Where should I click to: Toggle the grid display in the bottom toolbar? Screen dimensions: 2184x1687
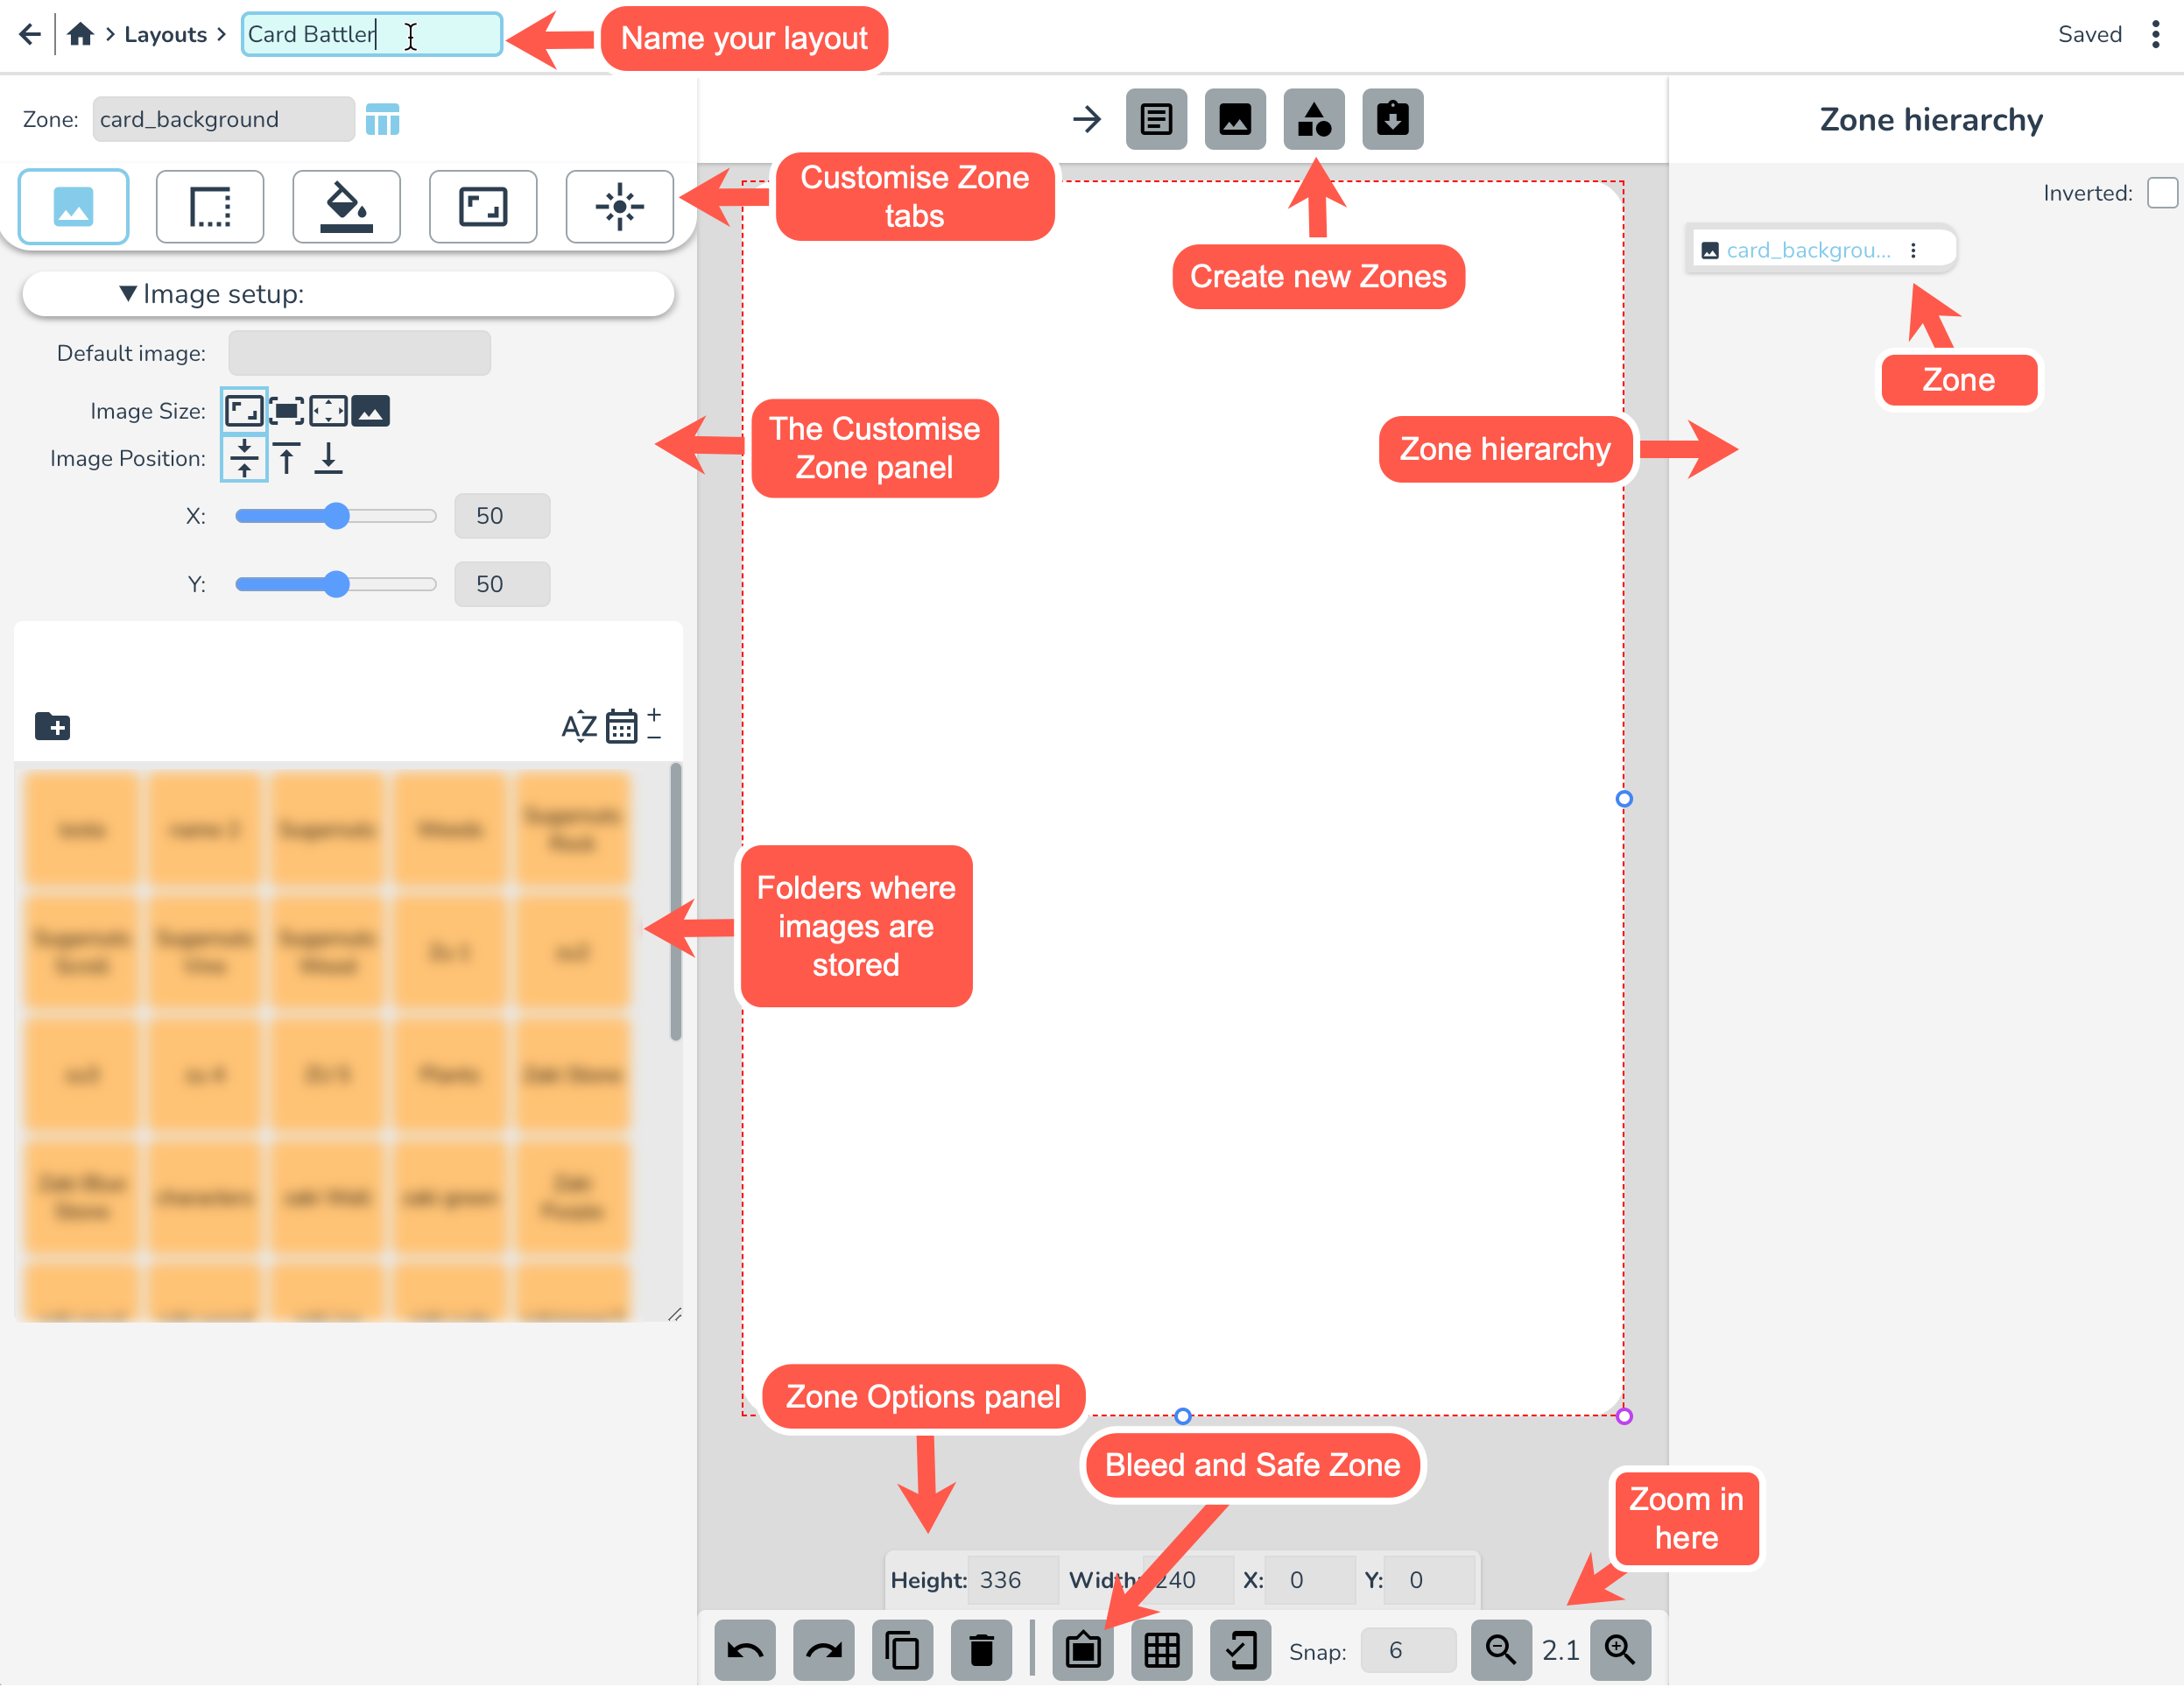[x=1161, y=1650]
